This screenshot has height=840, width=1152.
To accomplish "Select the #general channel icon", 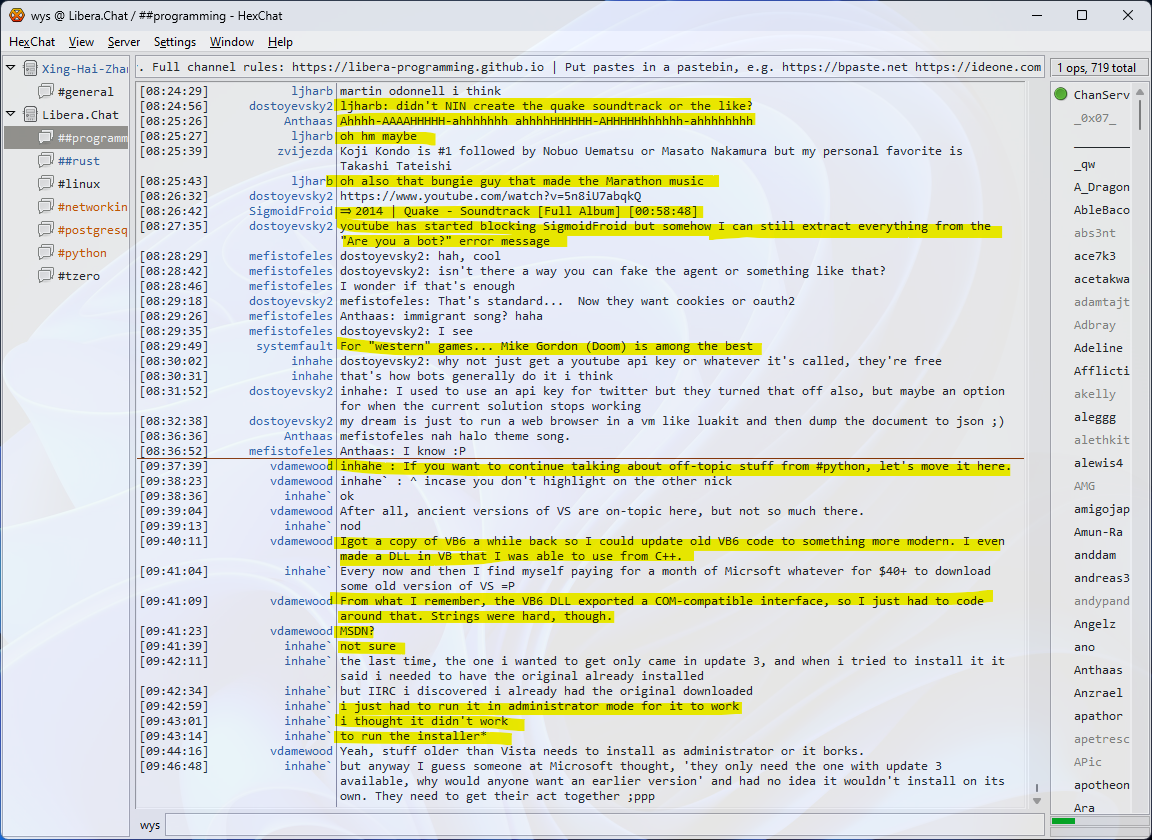I will 45,92.
